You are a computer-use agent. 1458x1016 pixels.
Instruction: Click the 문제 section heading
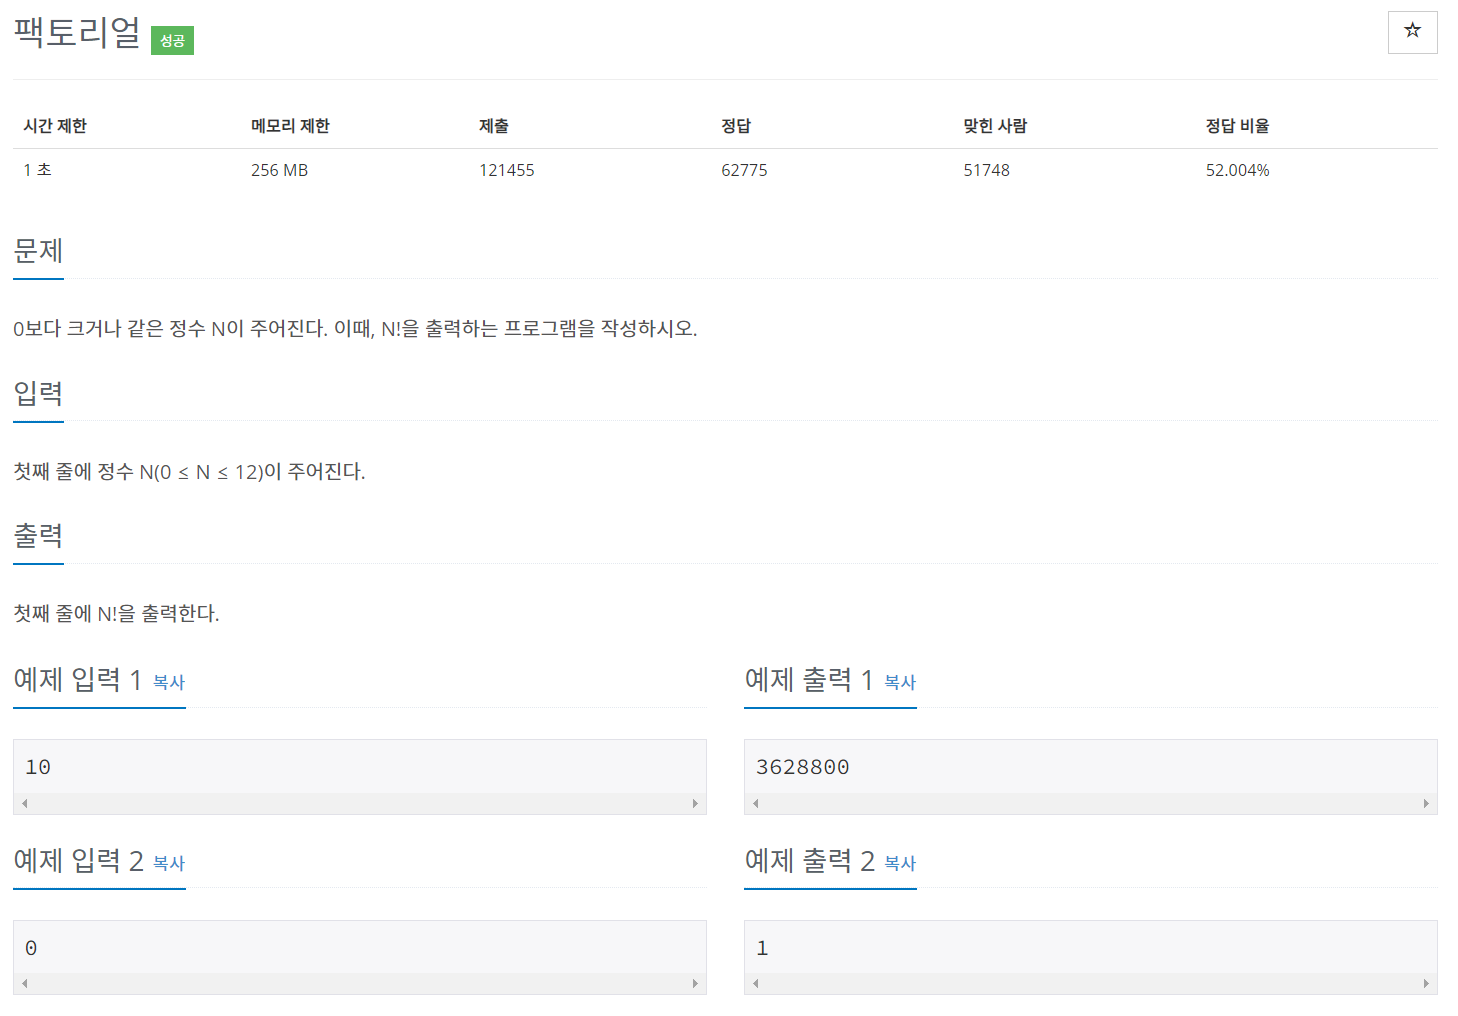pyautogui.click(x=38, y=250)
